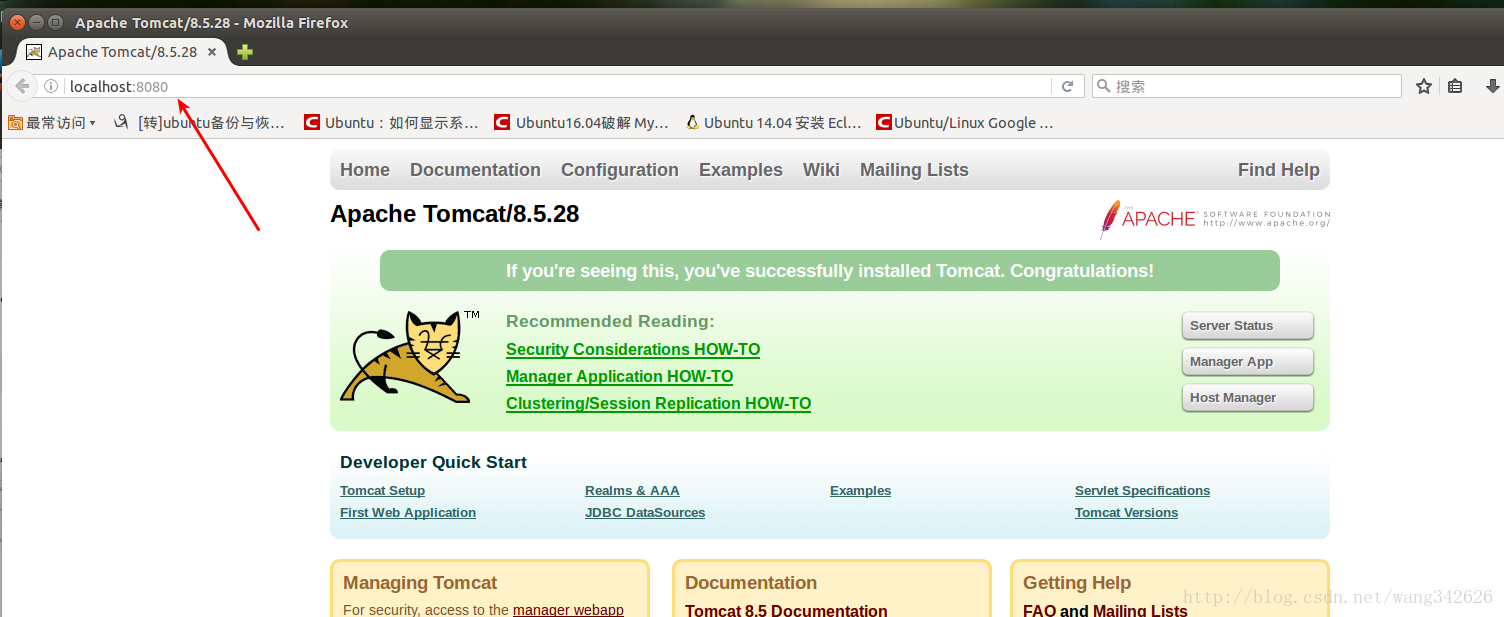Image resolution: width=1504 pixels, height=617 pixels.
Task: Click the Managing Tomcat heading
Action: tap(420, 583)
